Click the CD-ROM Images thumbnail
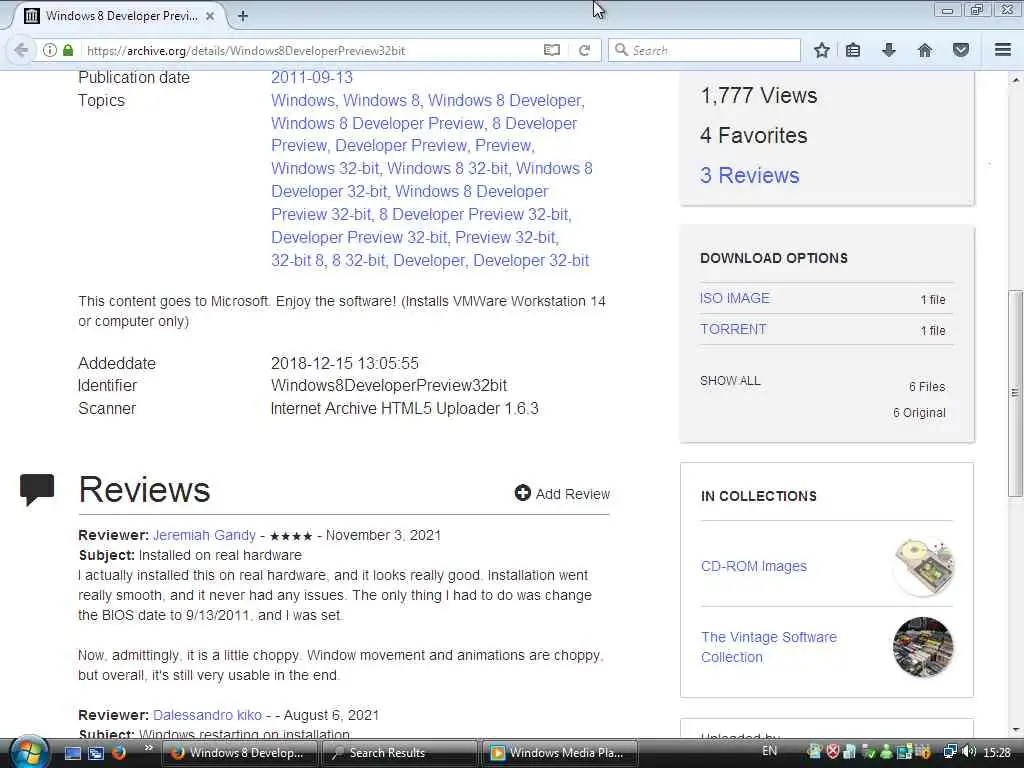 [x=923, y=566]
